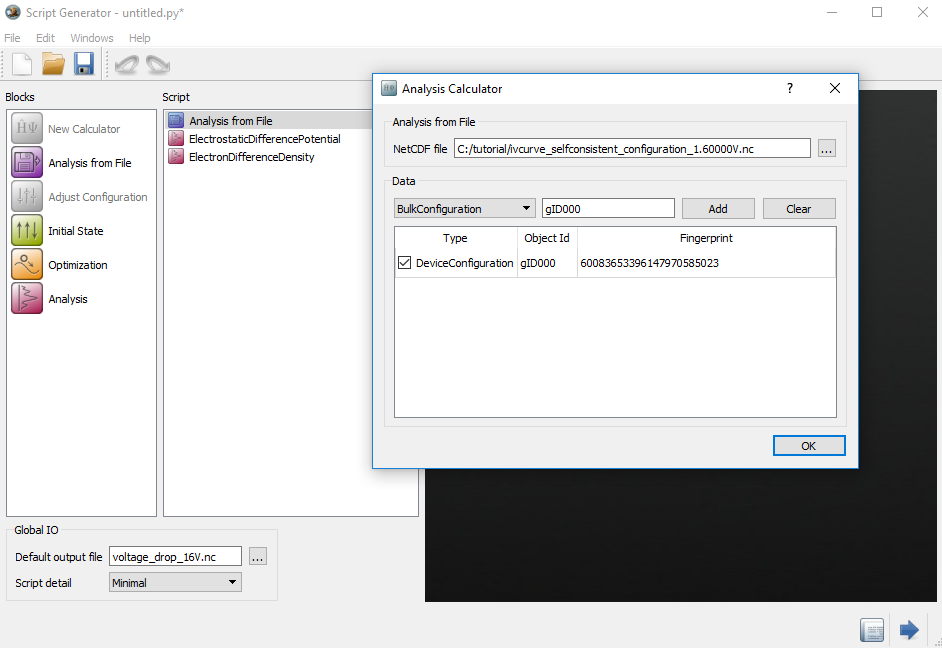
Task: Select the New Calculator block icon
Action: click(x=27, y=129)
